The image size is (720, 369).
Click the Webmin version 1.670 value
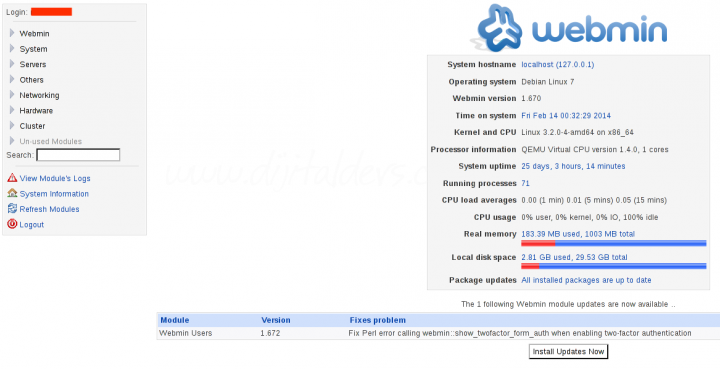point(531,98)
